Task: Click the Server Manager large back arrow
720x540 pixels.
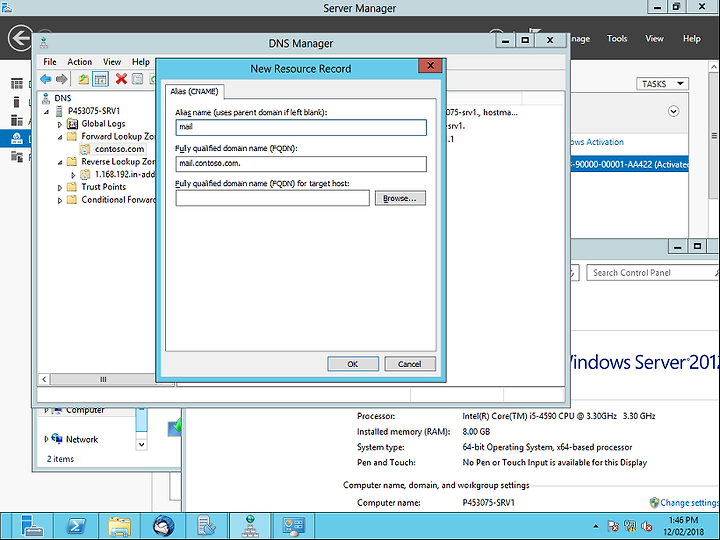Action: pos(20,38)
